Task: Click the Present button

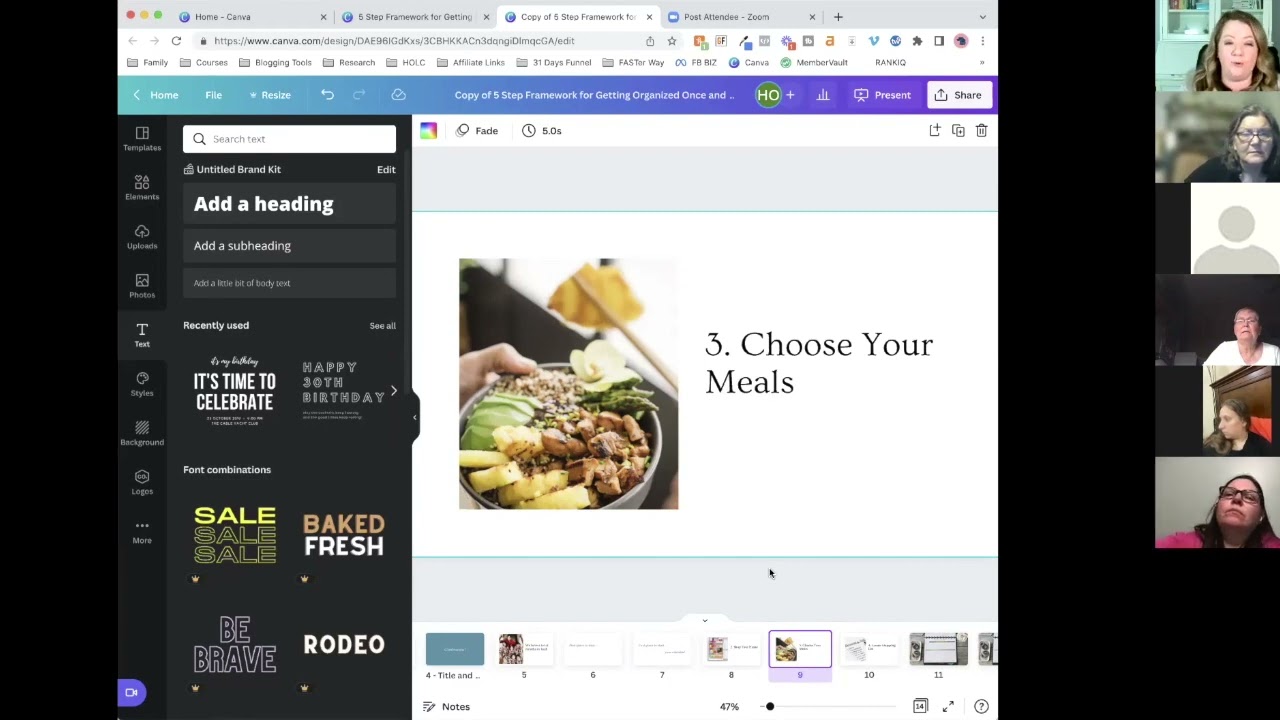Action: (x=883, y=95)
